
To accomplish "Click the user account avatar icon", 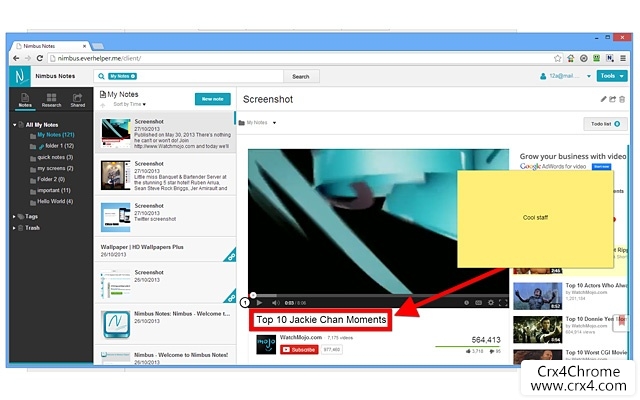I will (x=543, y=76).
